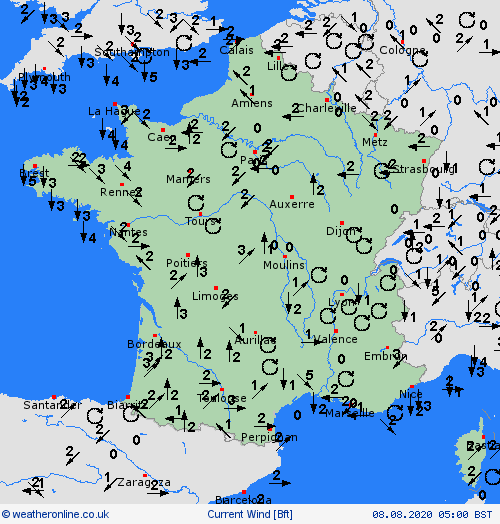Click the red dot at Nice

(x=412, y=387)
